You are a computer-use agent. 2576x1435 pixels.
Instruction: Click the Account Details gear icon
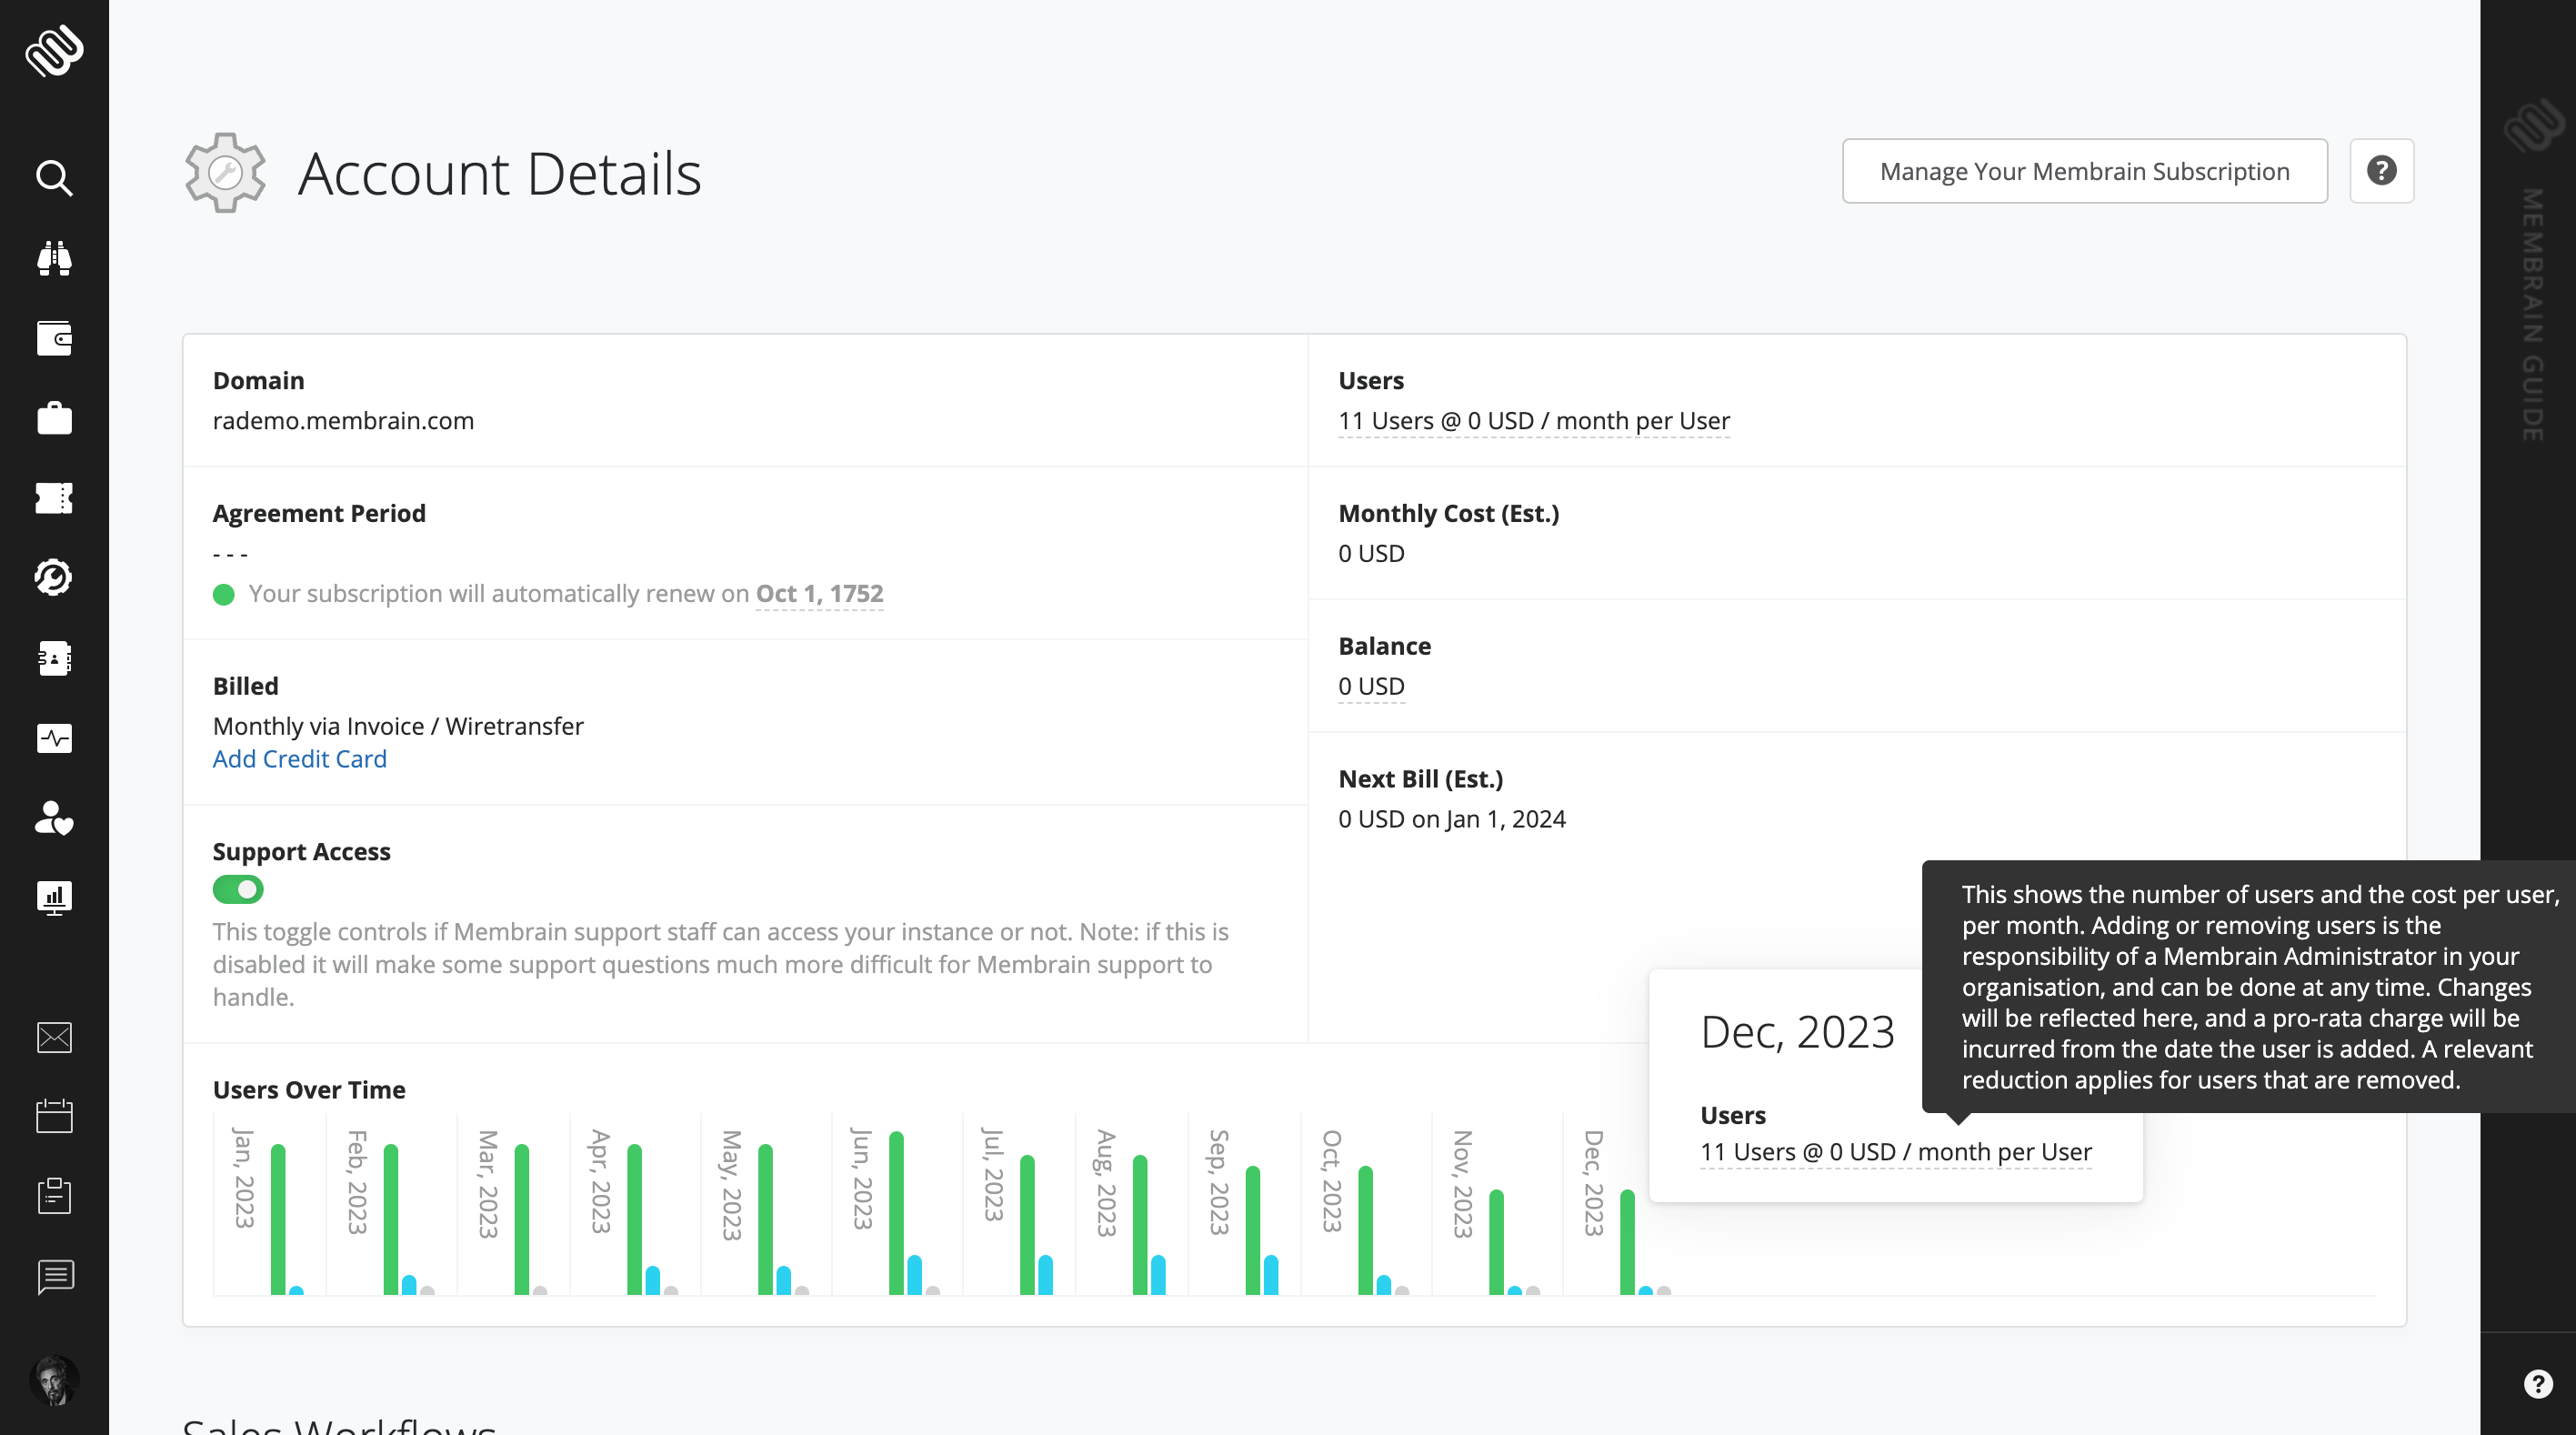(225, 173)
